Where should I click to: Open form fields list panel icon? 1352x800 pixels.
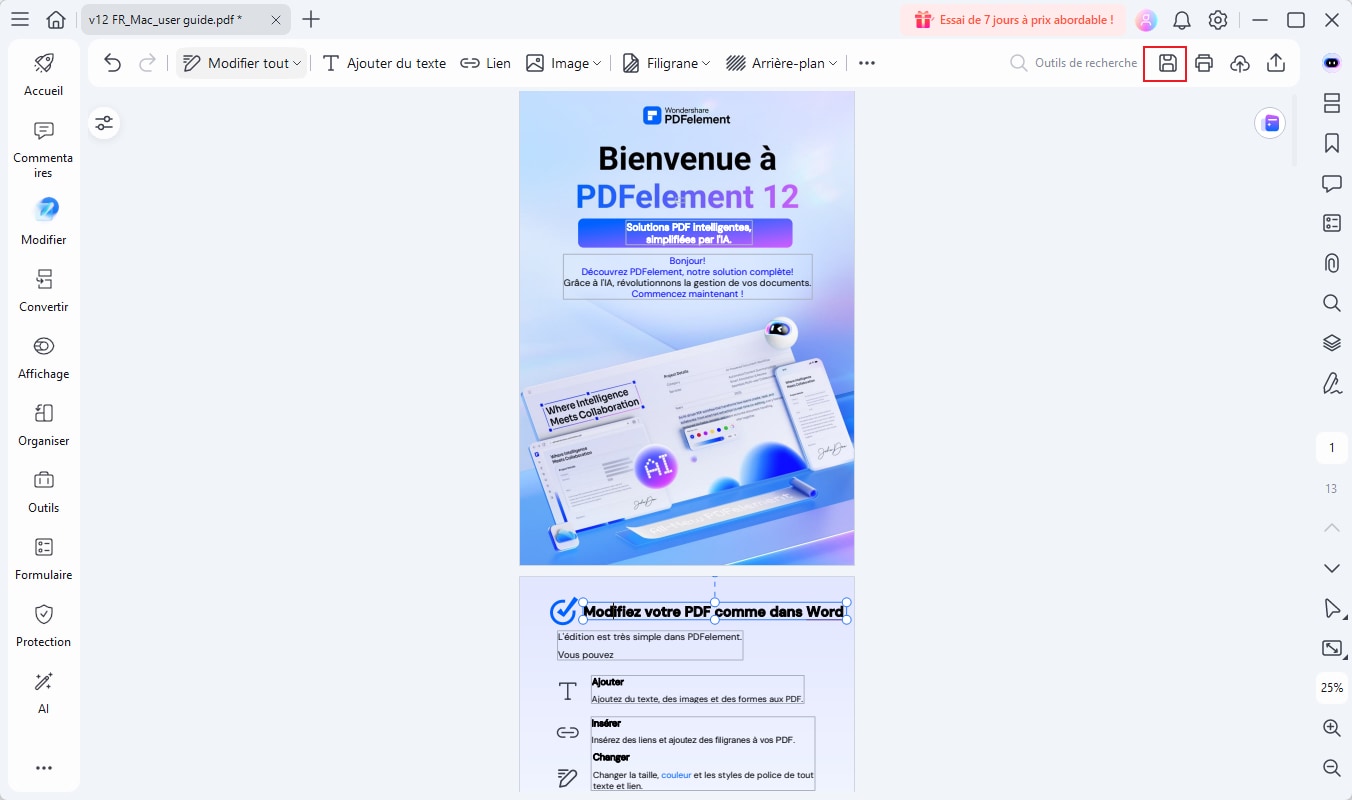[x=1331, y=223]
